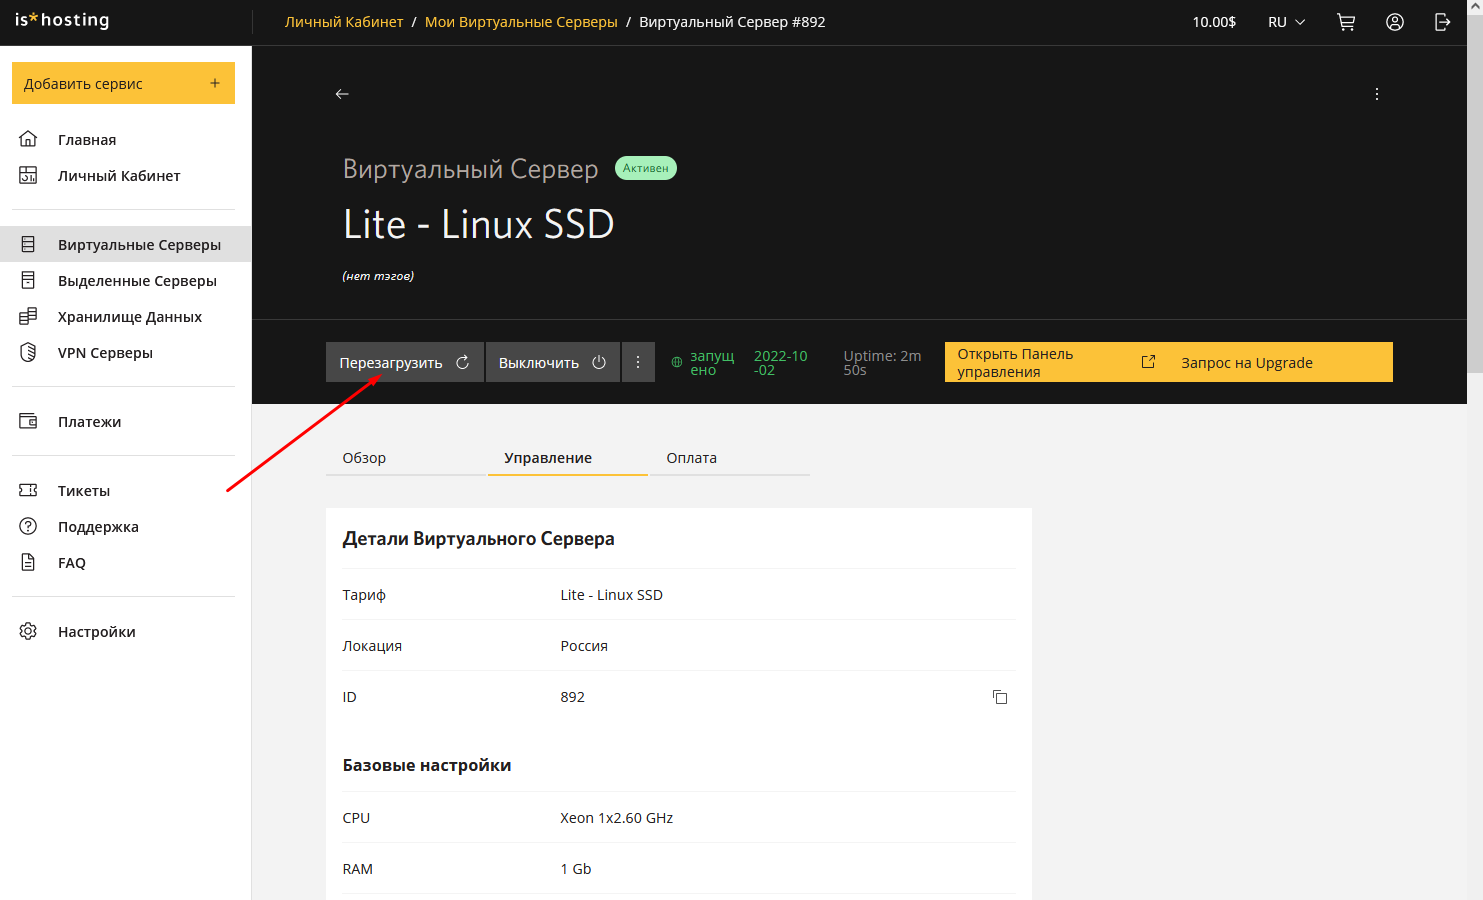Open the Оплата tab
This screenshot has width=1483, height=900.
691,457
